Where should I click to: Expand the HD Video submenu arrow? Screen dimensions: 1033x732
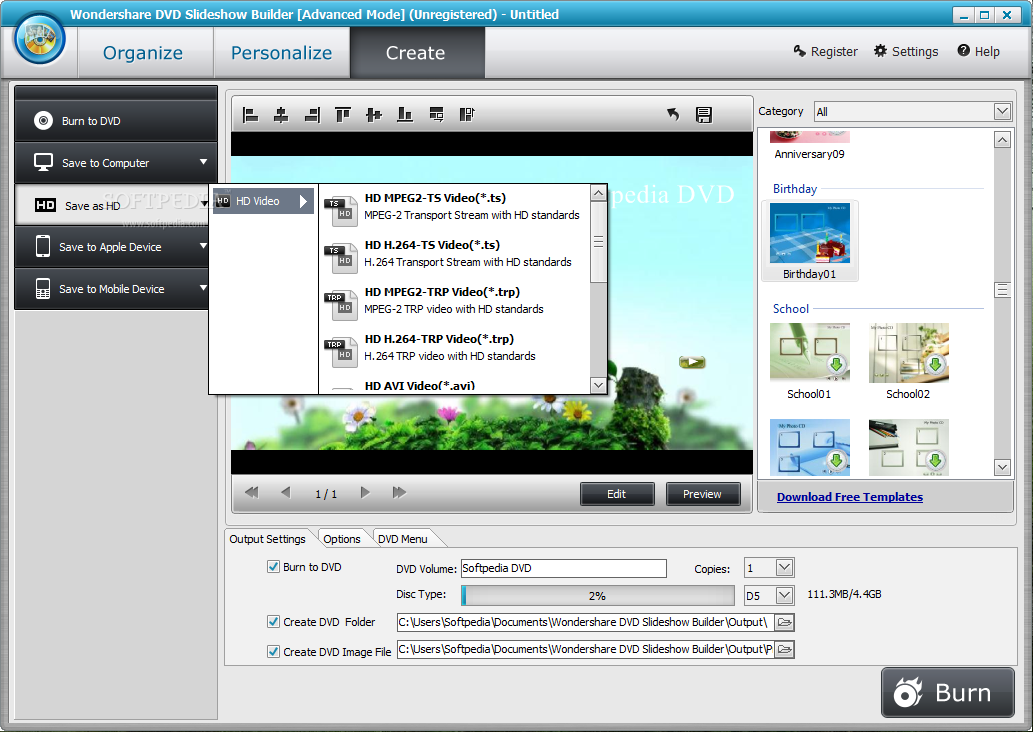(303, 201)
